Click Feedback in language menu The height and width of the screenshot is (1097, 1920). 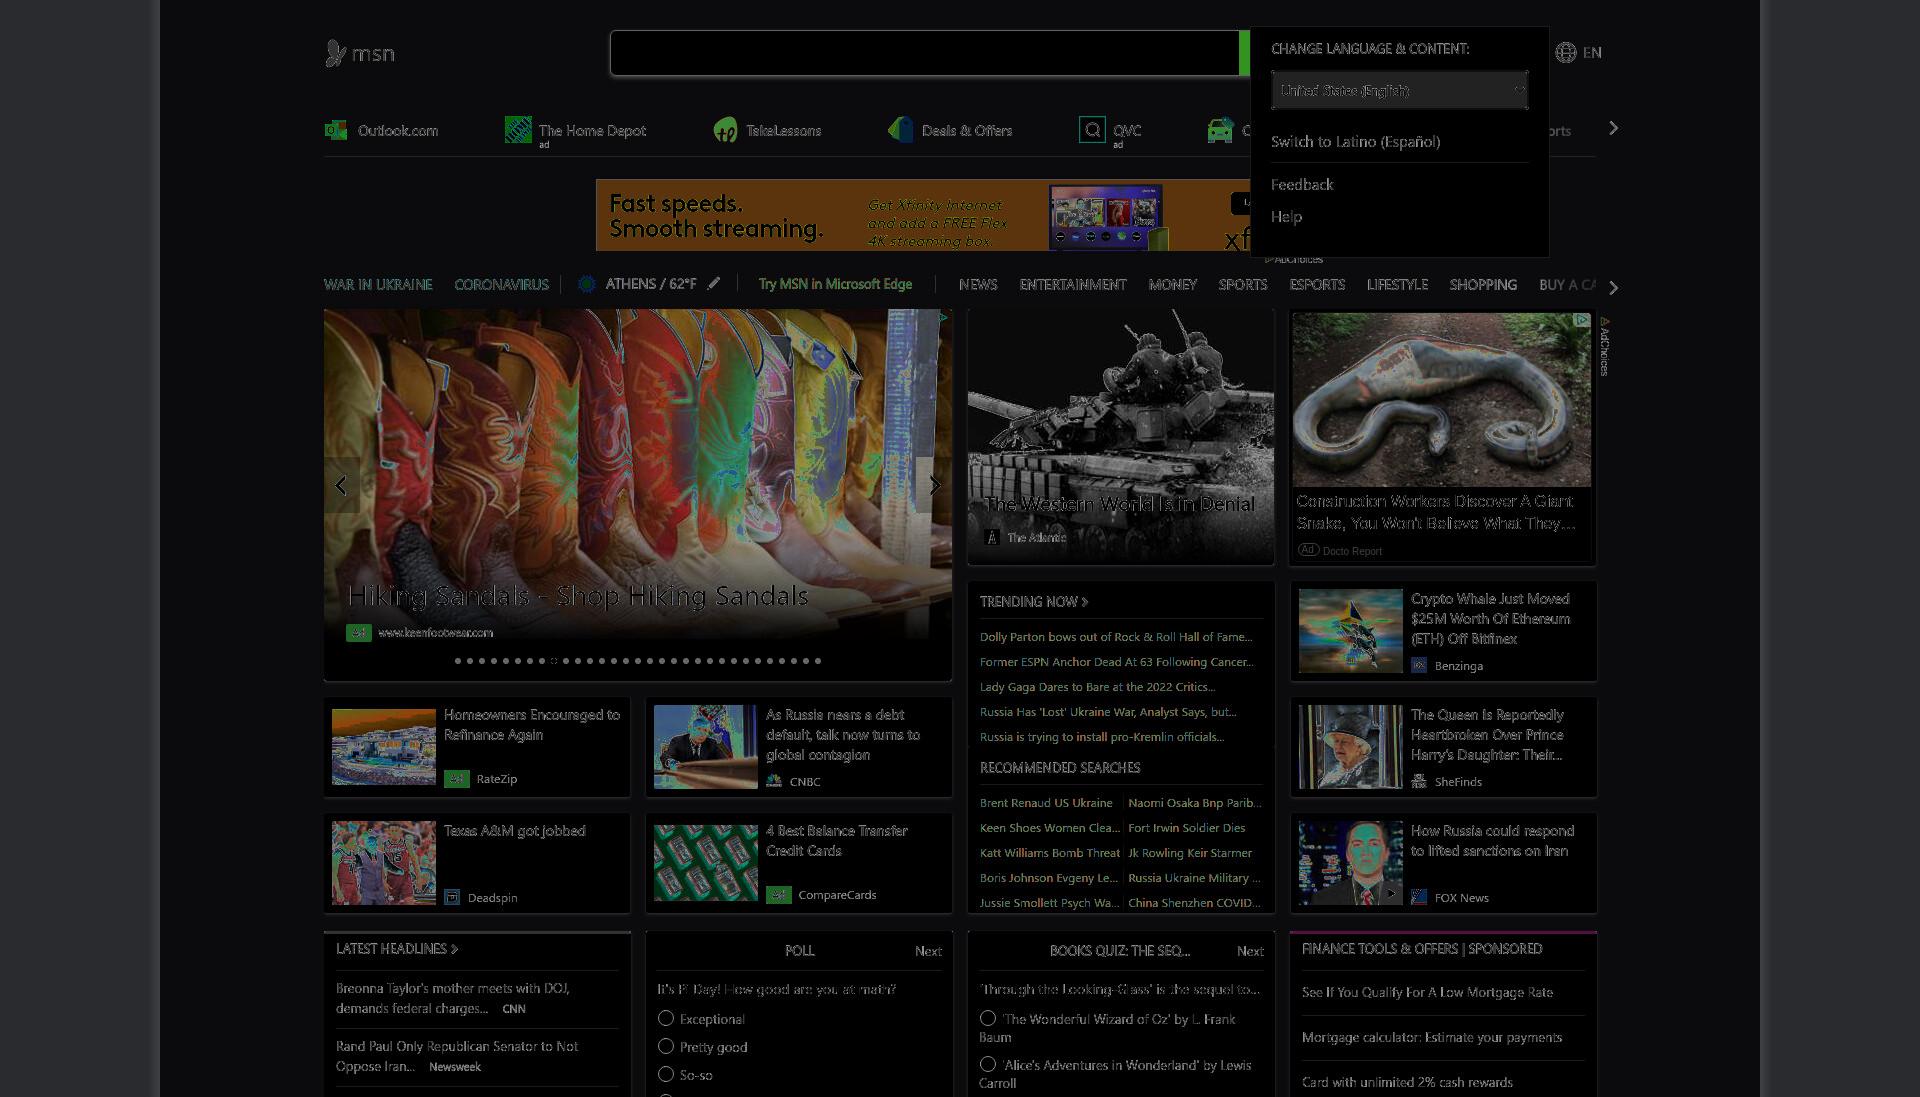pos(1302,184)
